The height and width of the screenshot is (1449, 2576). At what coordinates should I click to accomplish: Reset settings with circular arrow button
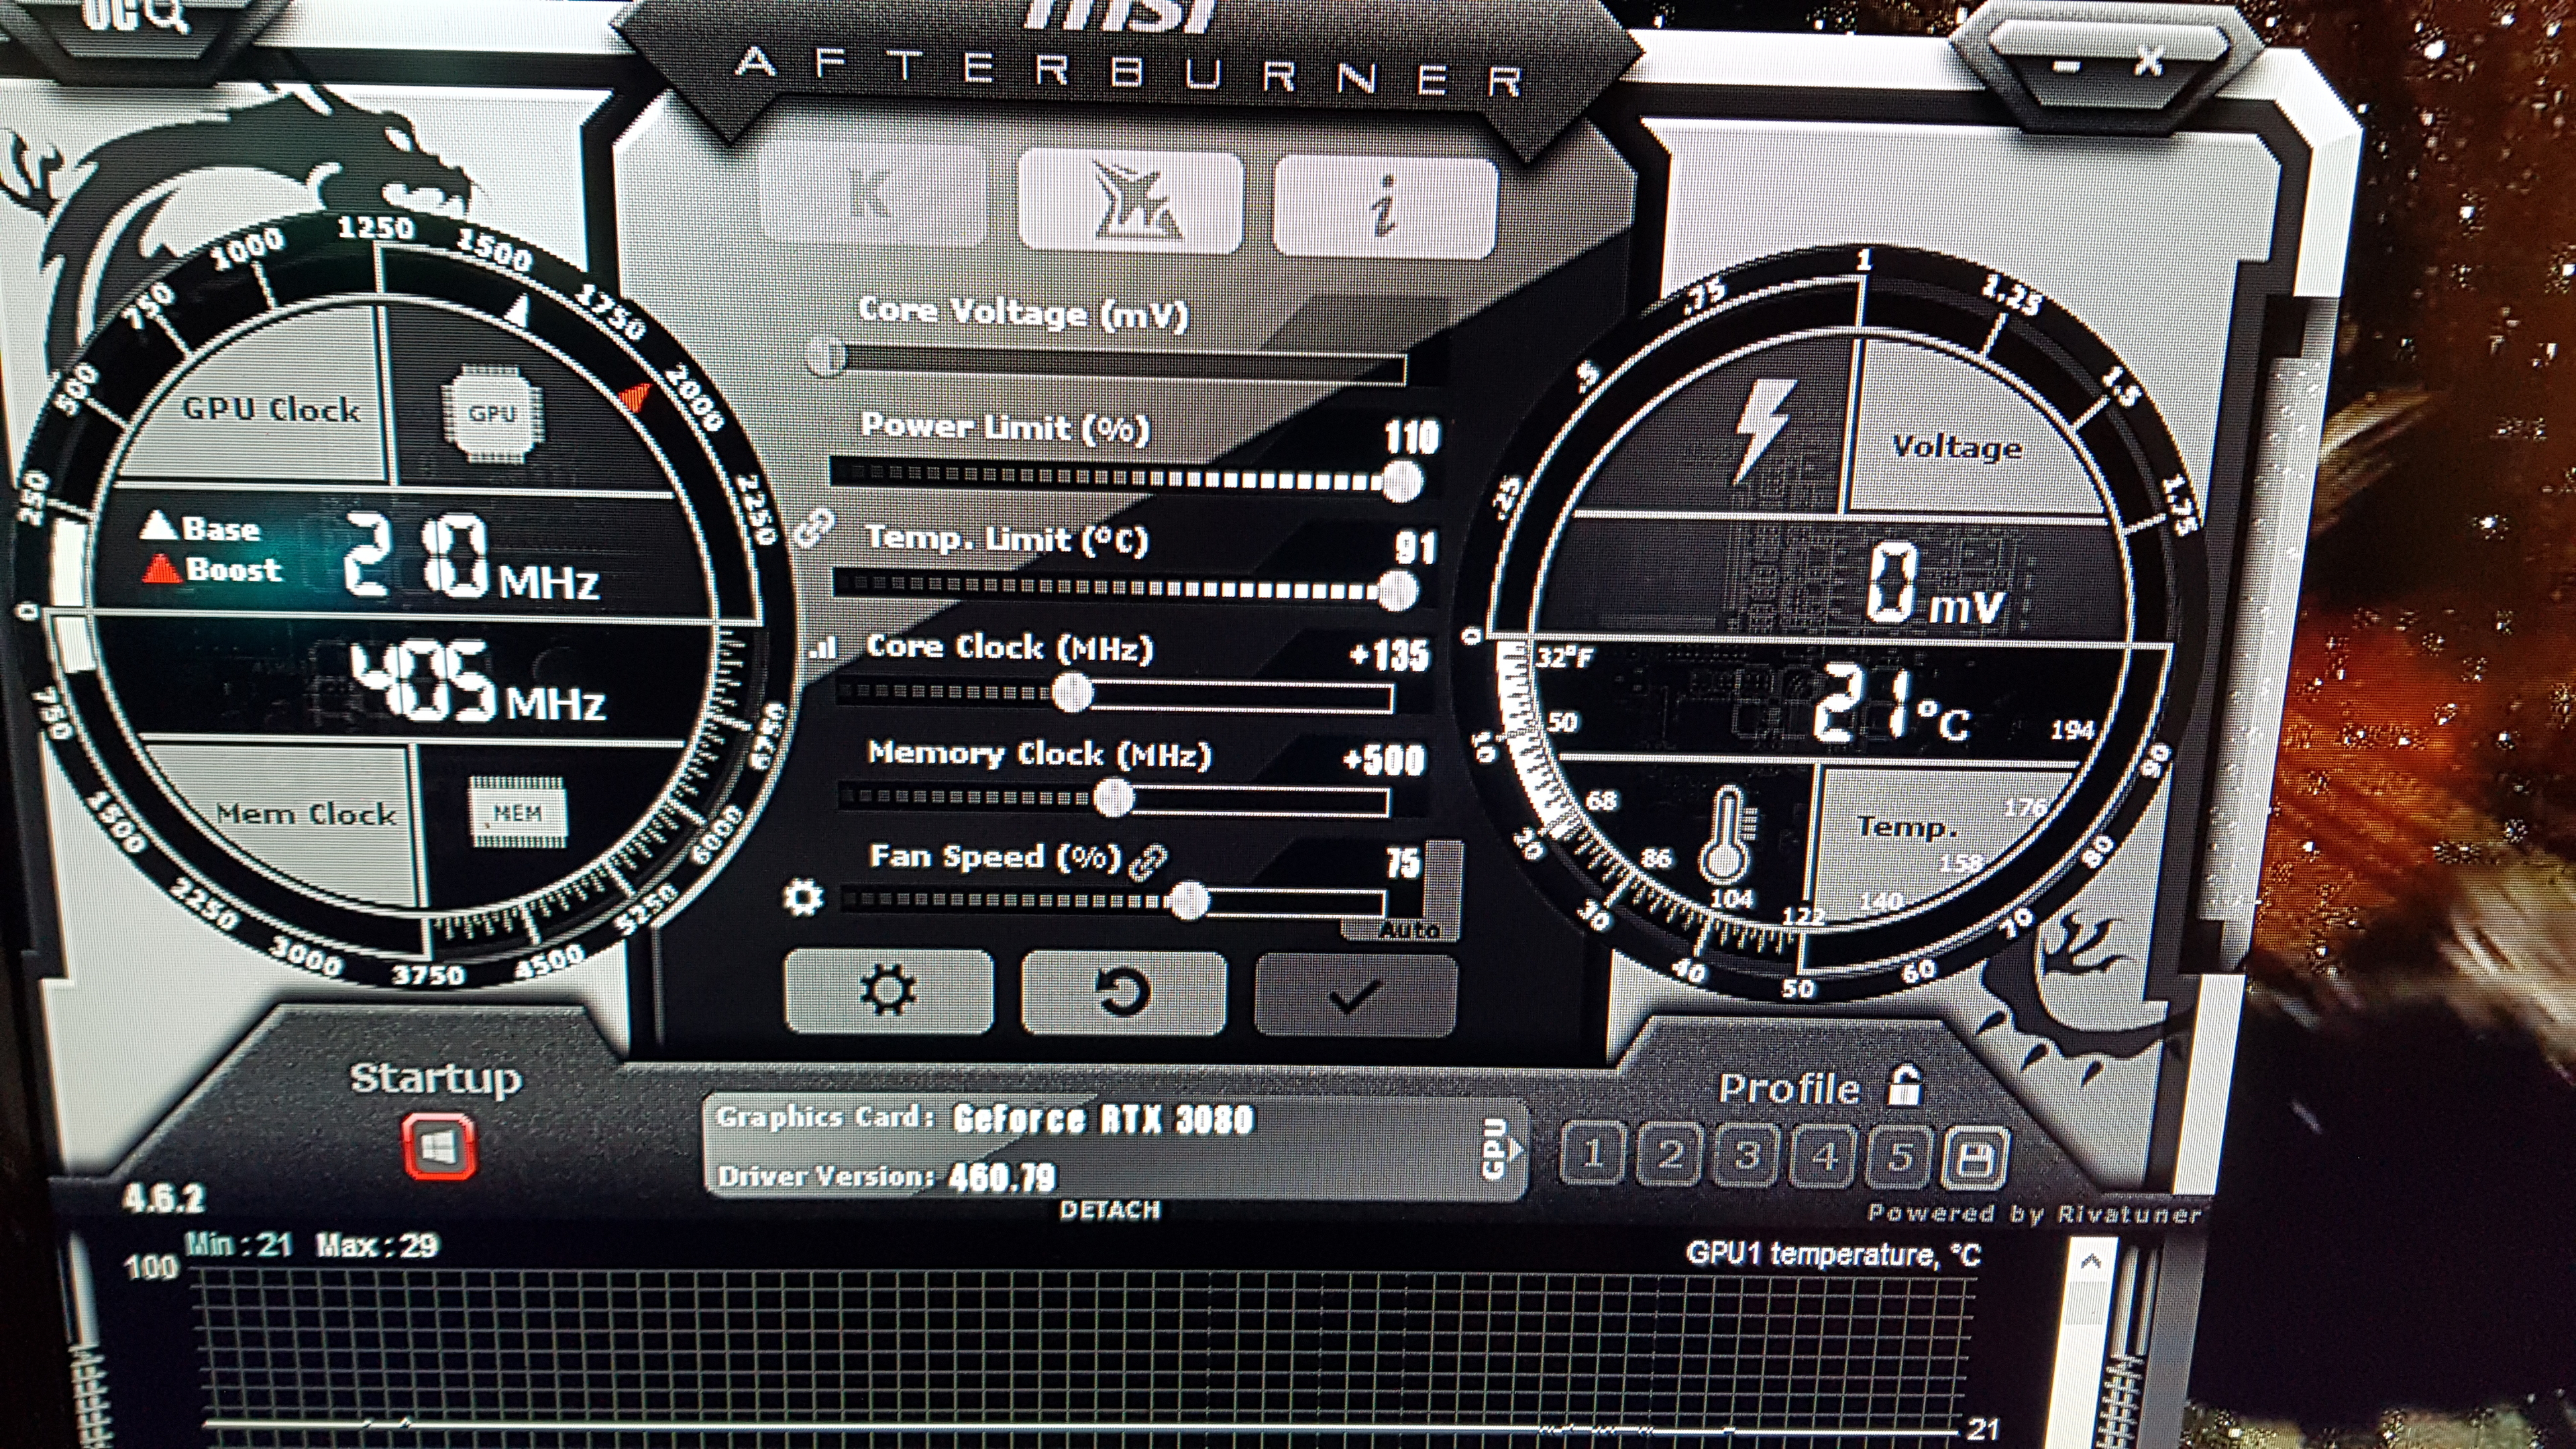(x=1123, y=993)
